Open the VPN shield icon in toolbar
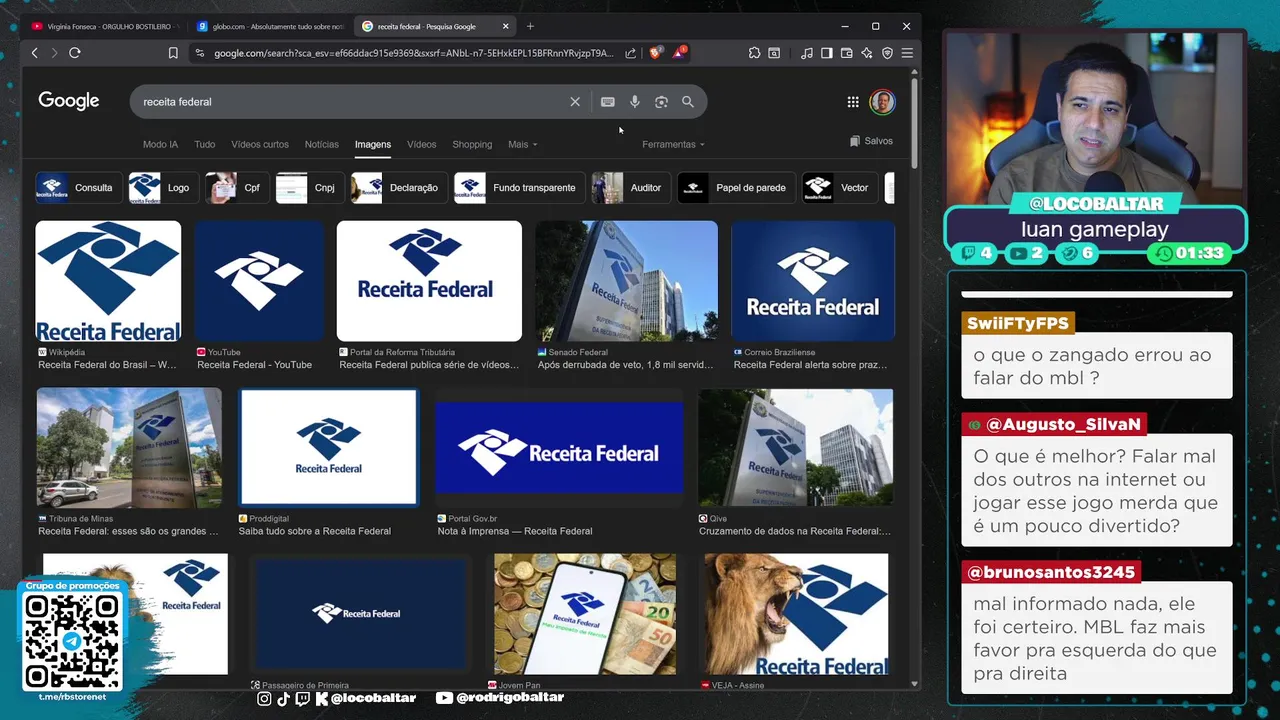Screen dimensions: 1280x720 pyautogui.click(x=887, y=53)
